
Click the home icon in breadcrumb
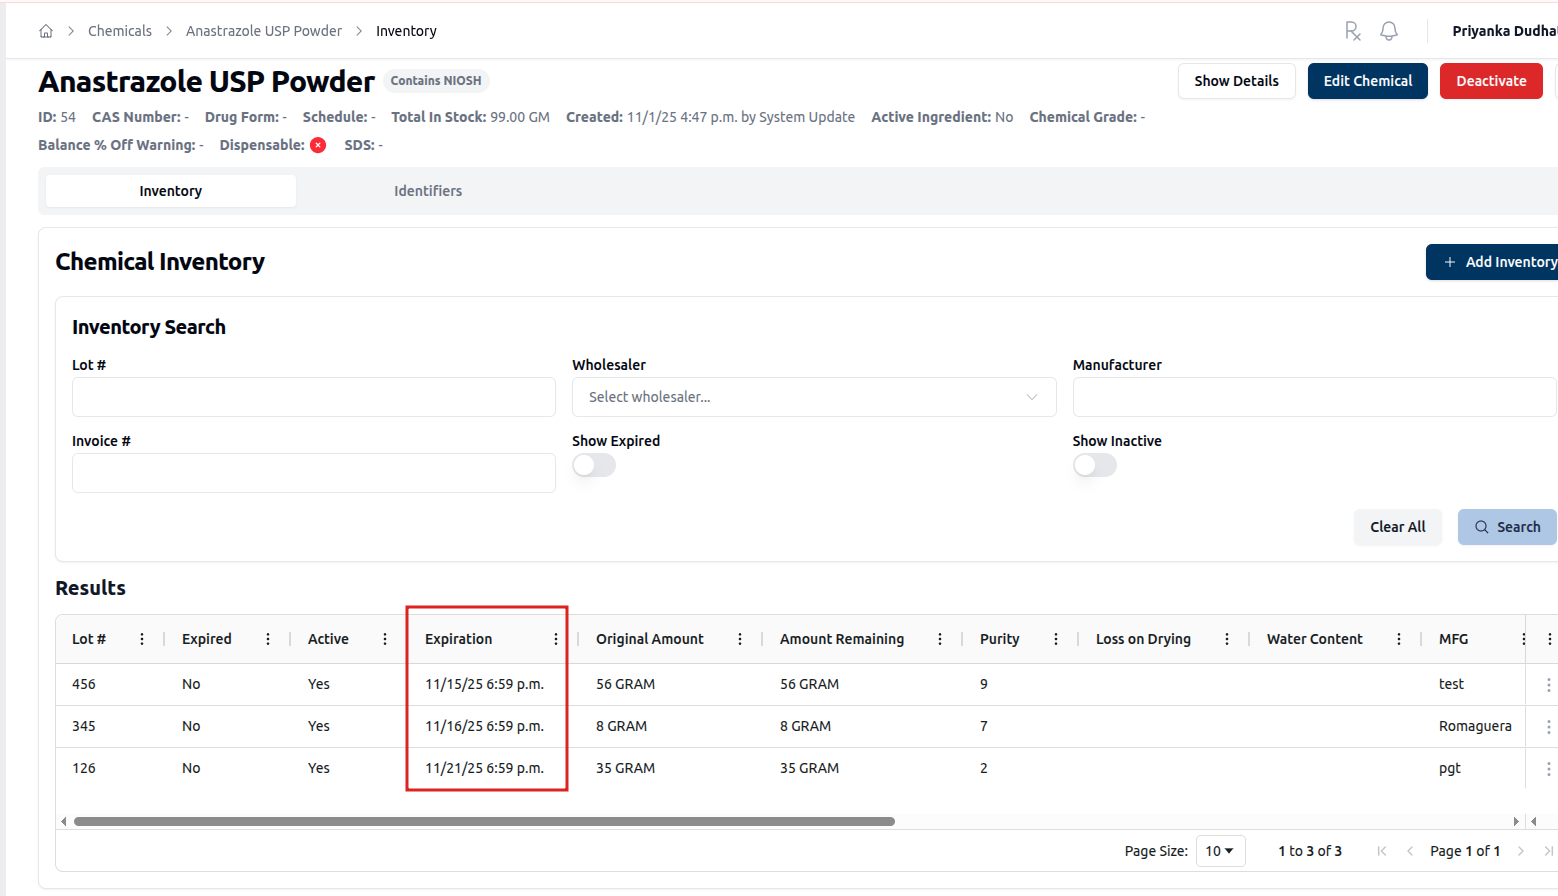click(x=46, y=31)
